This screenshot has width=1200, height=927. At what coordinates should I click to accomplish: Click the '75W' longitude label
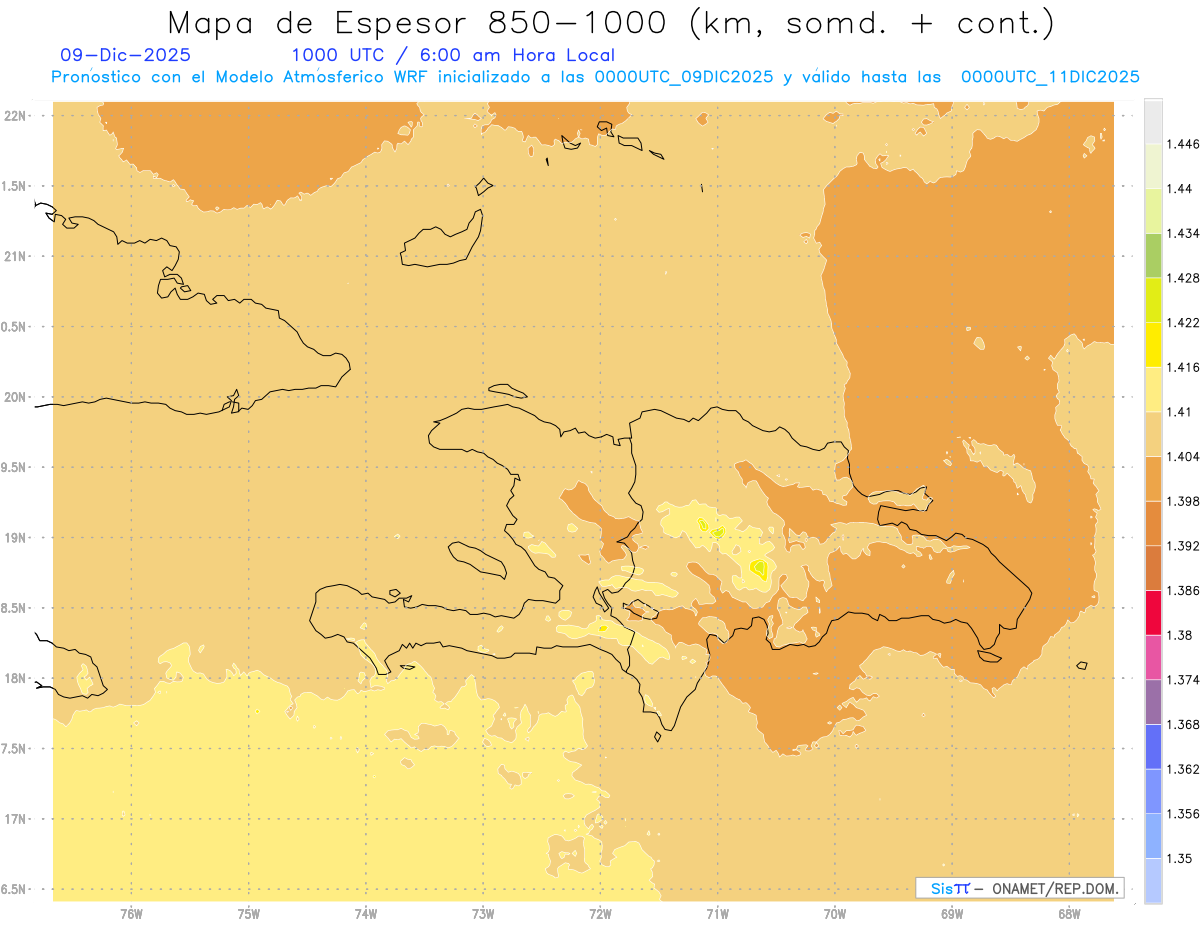pos(249,914)
